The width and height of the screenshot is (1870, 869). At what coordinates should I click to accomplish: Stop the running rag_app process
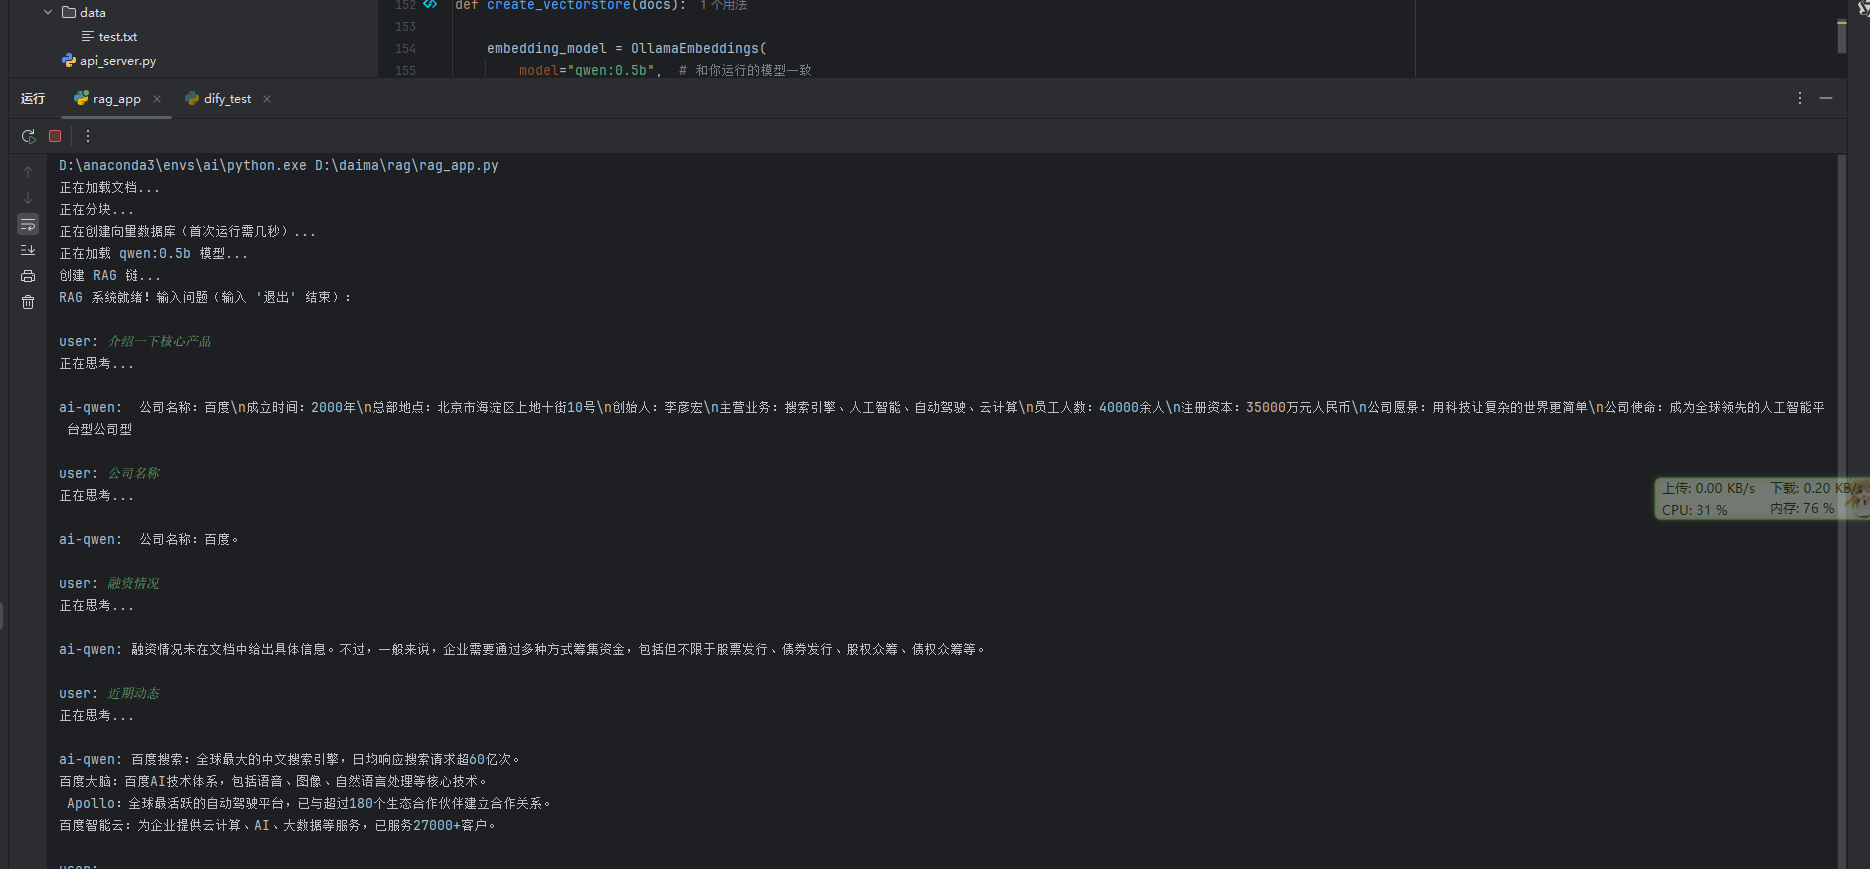click(x=55, y=136)
